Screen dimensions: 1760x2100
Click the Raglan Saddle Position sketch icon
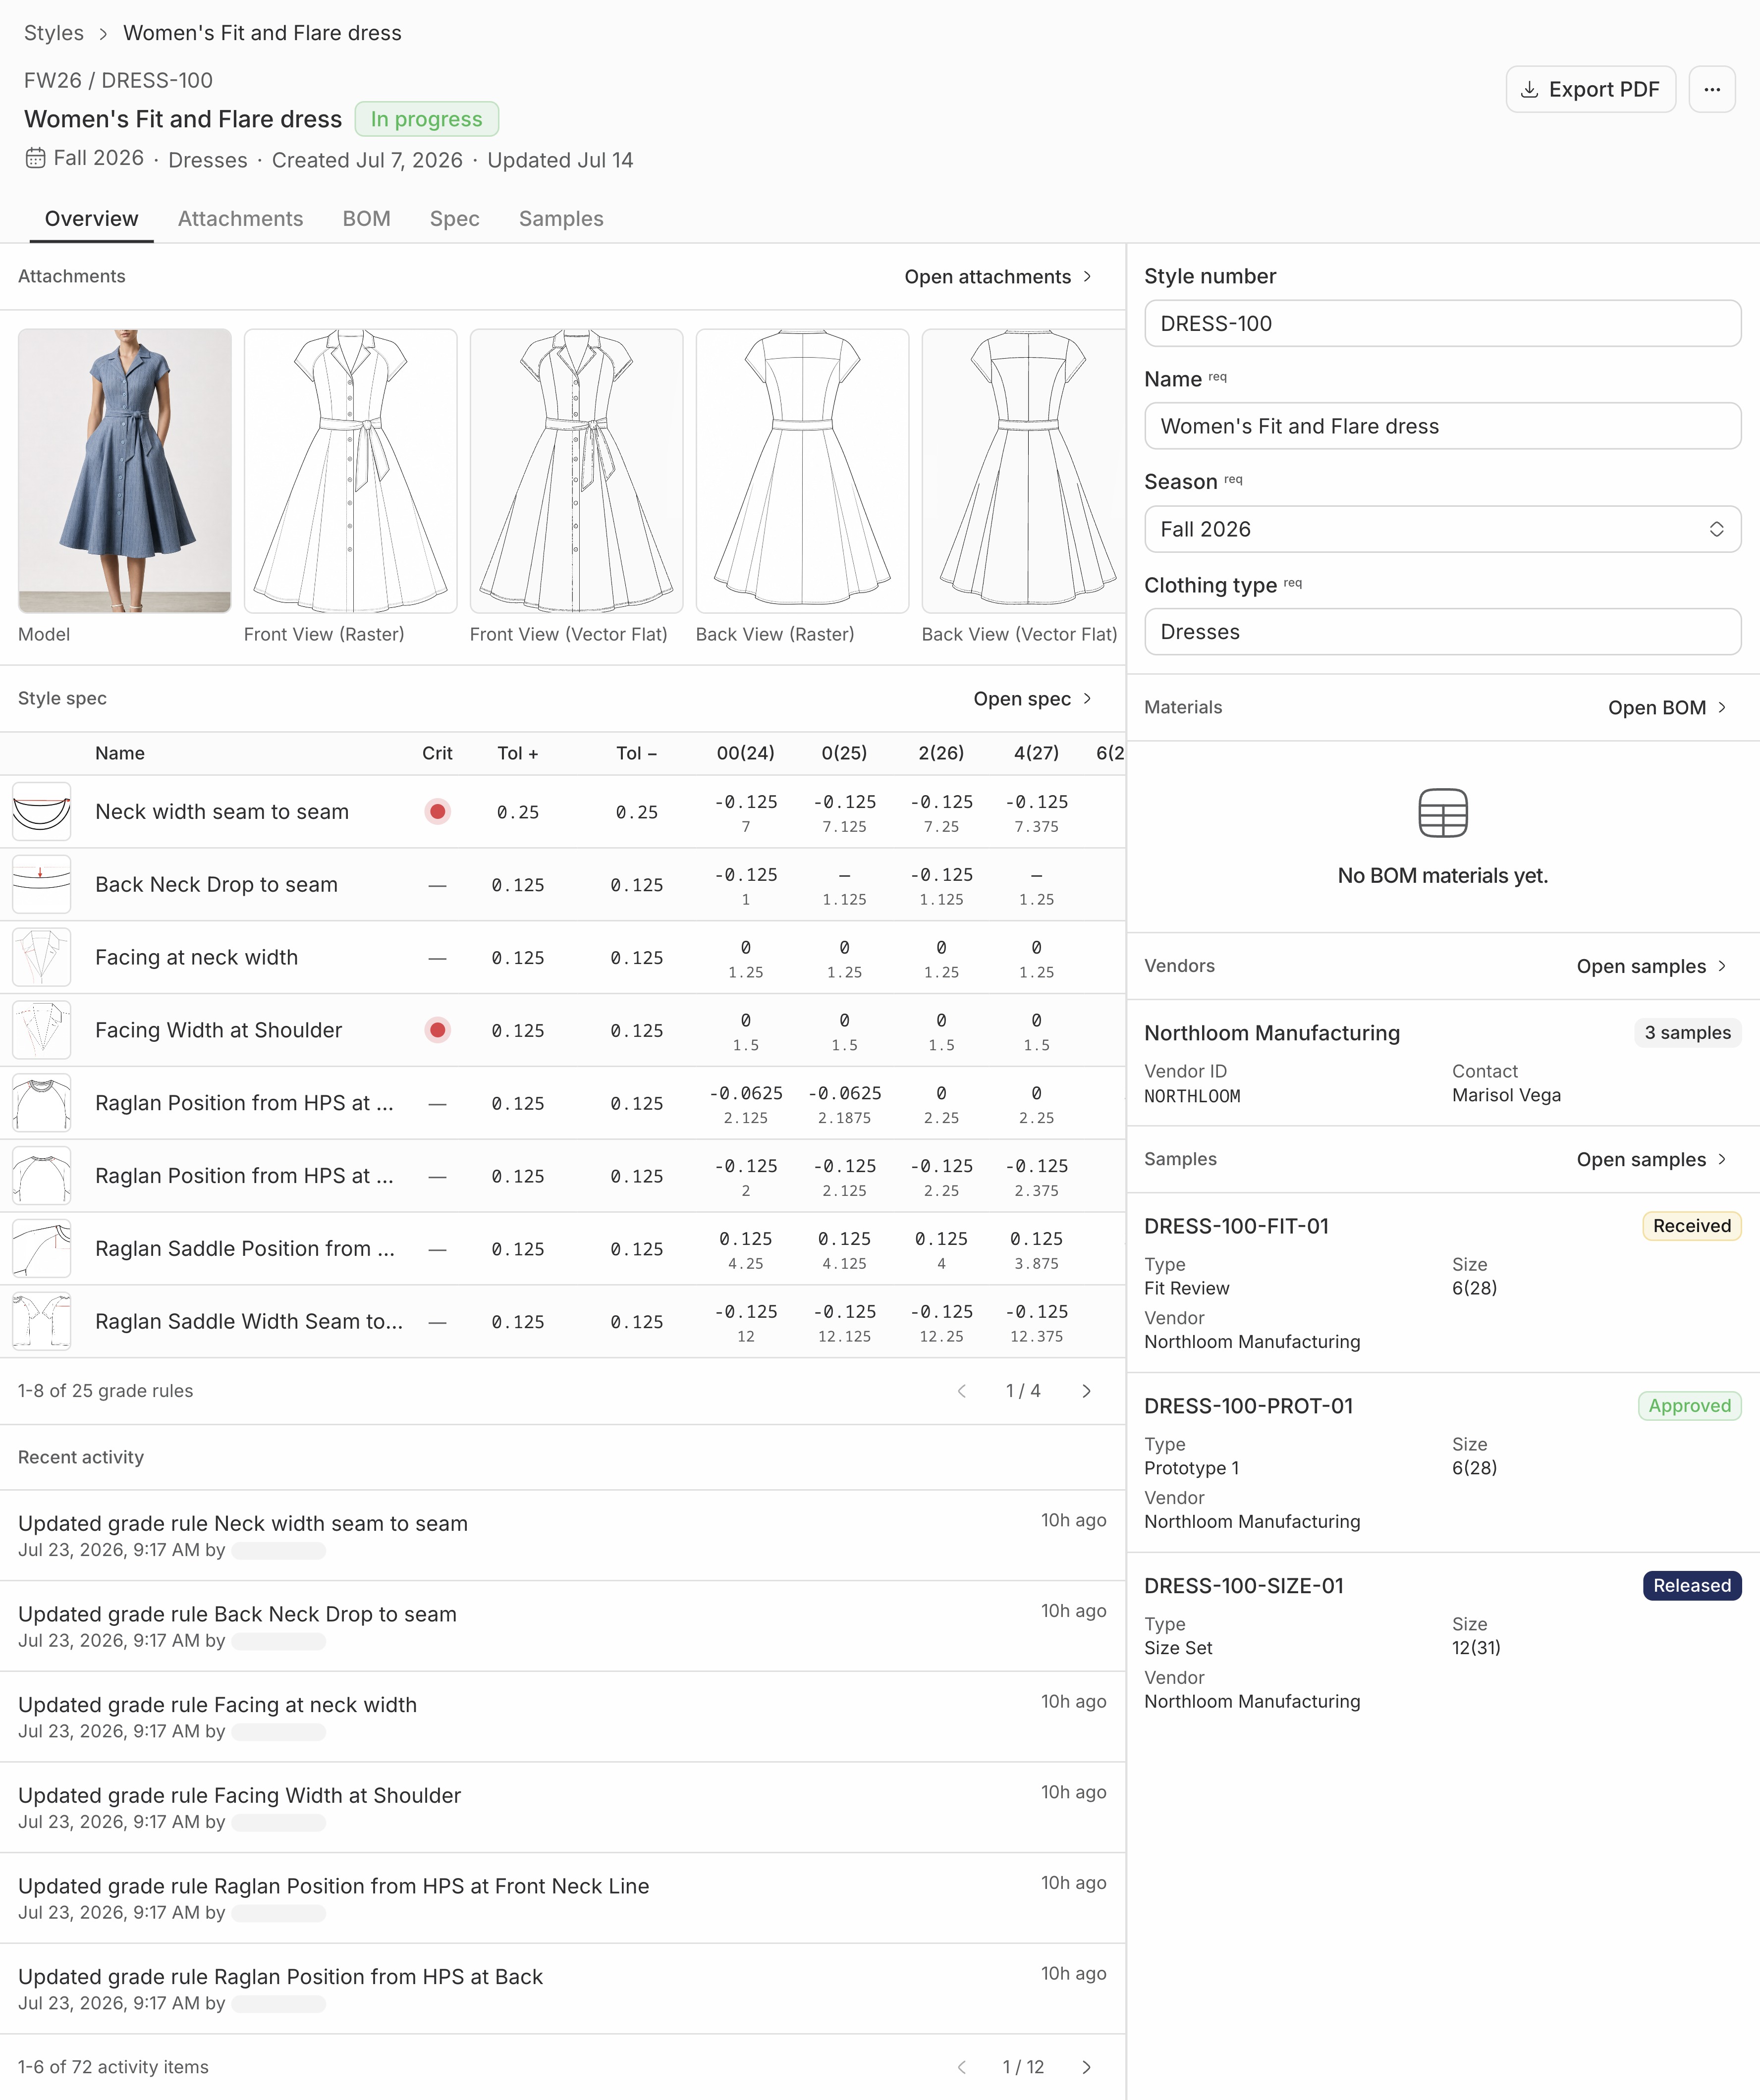(x=42, y=1248)
